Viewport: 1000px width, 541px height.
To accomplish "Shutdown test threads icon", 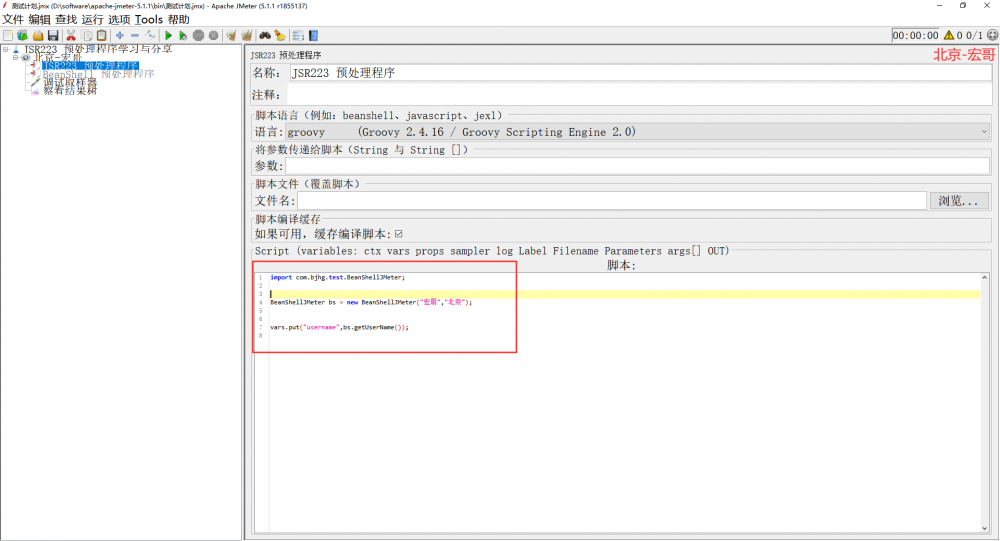I will (x=214, y=36).
